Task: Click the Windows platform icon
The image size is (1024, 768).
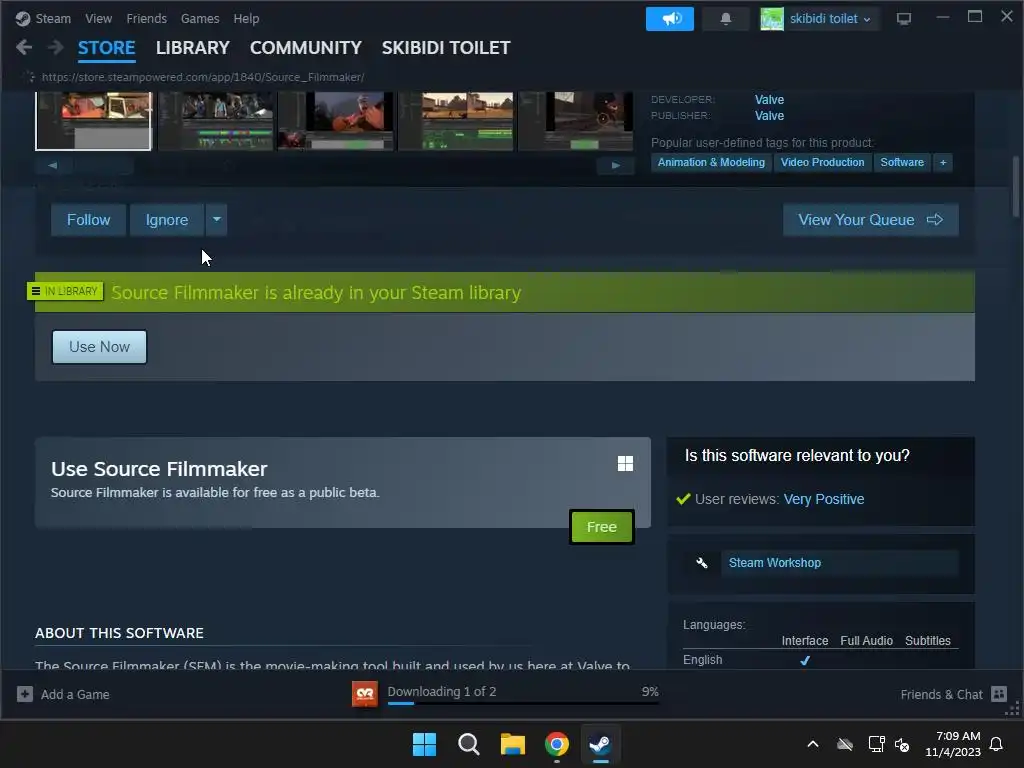Action: (x=625, y=463)
